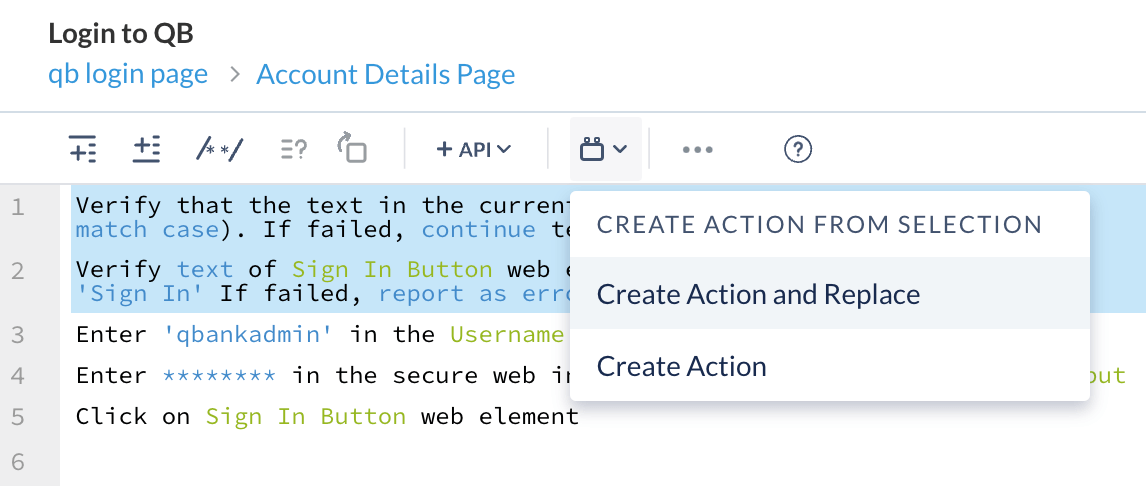
Task: Open the three-dots more options menu
Action: (697, 149)
